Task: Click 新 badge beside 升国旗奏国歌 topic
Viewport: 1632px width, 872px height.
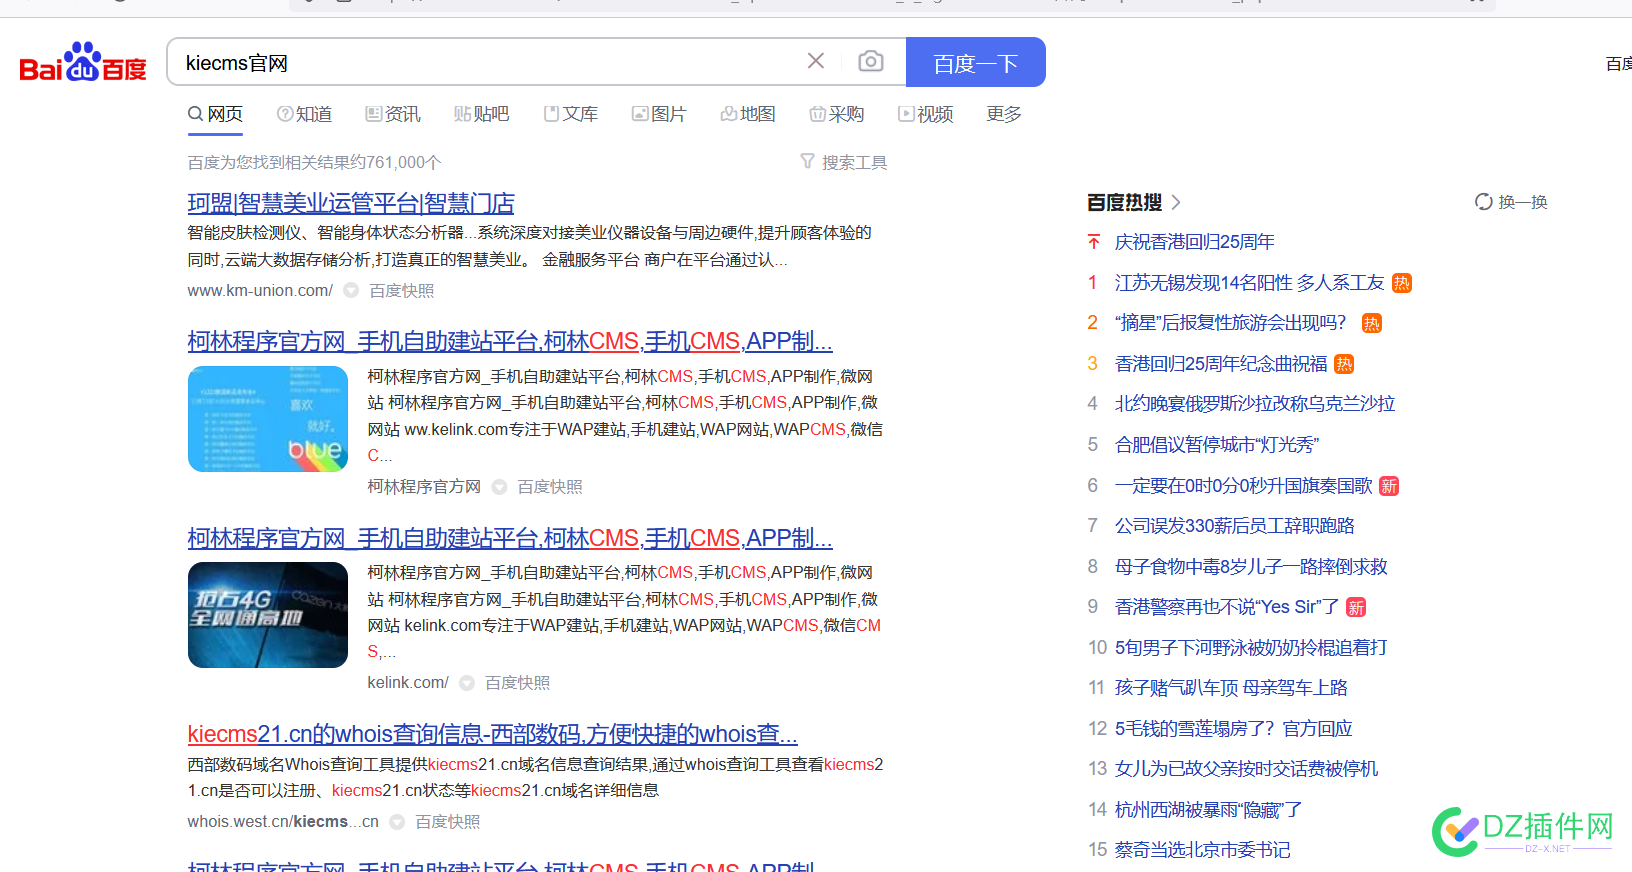Action: 1389,486
